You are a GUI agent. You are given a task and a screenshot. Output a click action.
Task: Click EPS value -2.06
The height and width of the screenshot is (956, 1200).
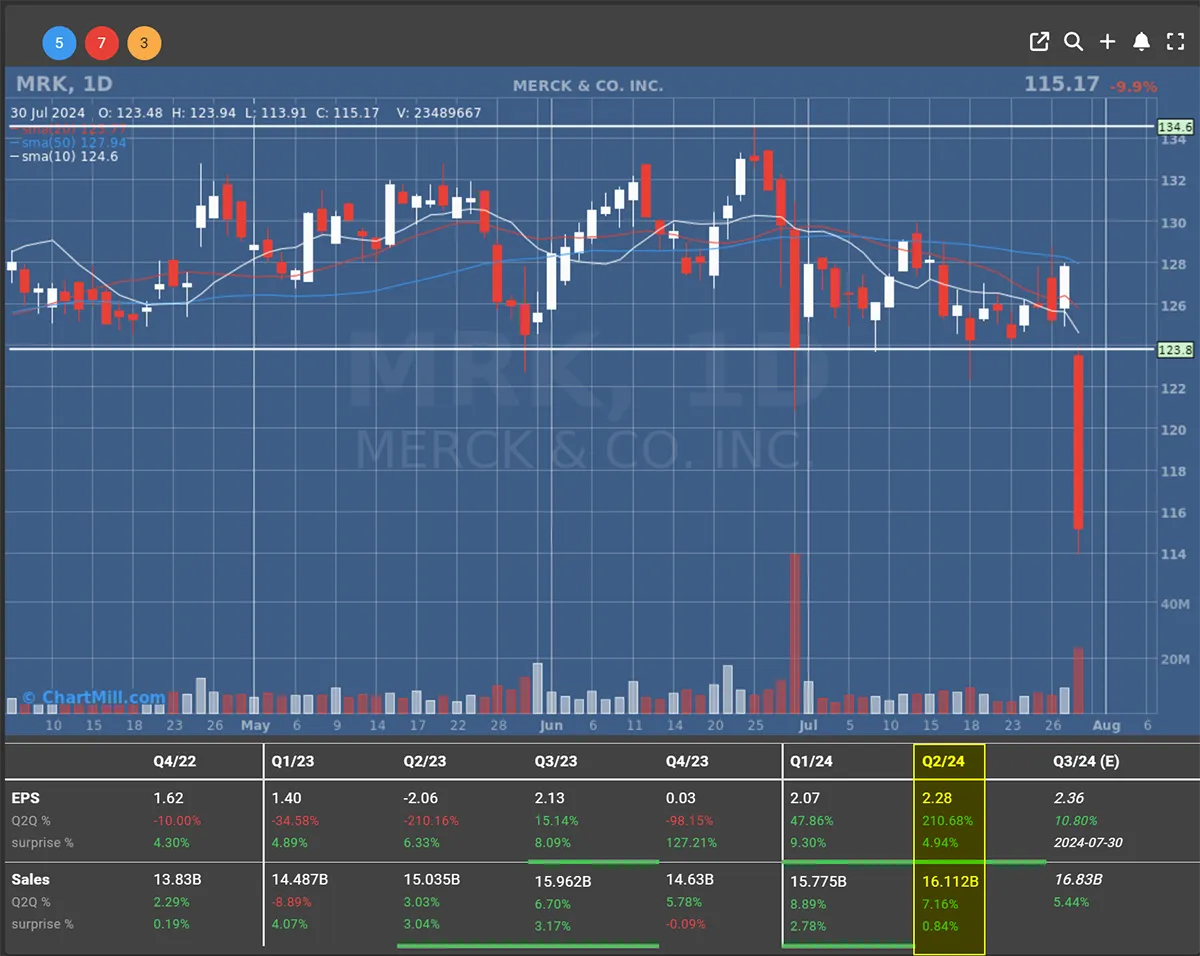421,799
